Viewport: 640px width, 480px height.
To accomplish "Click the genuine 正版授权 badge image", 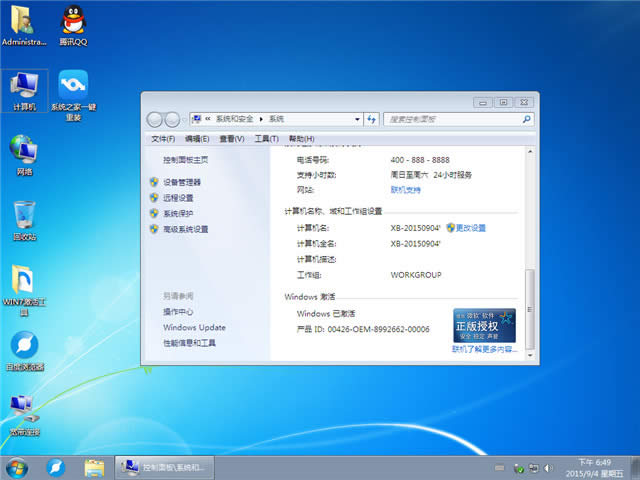I will pyautogui.click(x=484, y=326).
